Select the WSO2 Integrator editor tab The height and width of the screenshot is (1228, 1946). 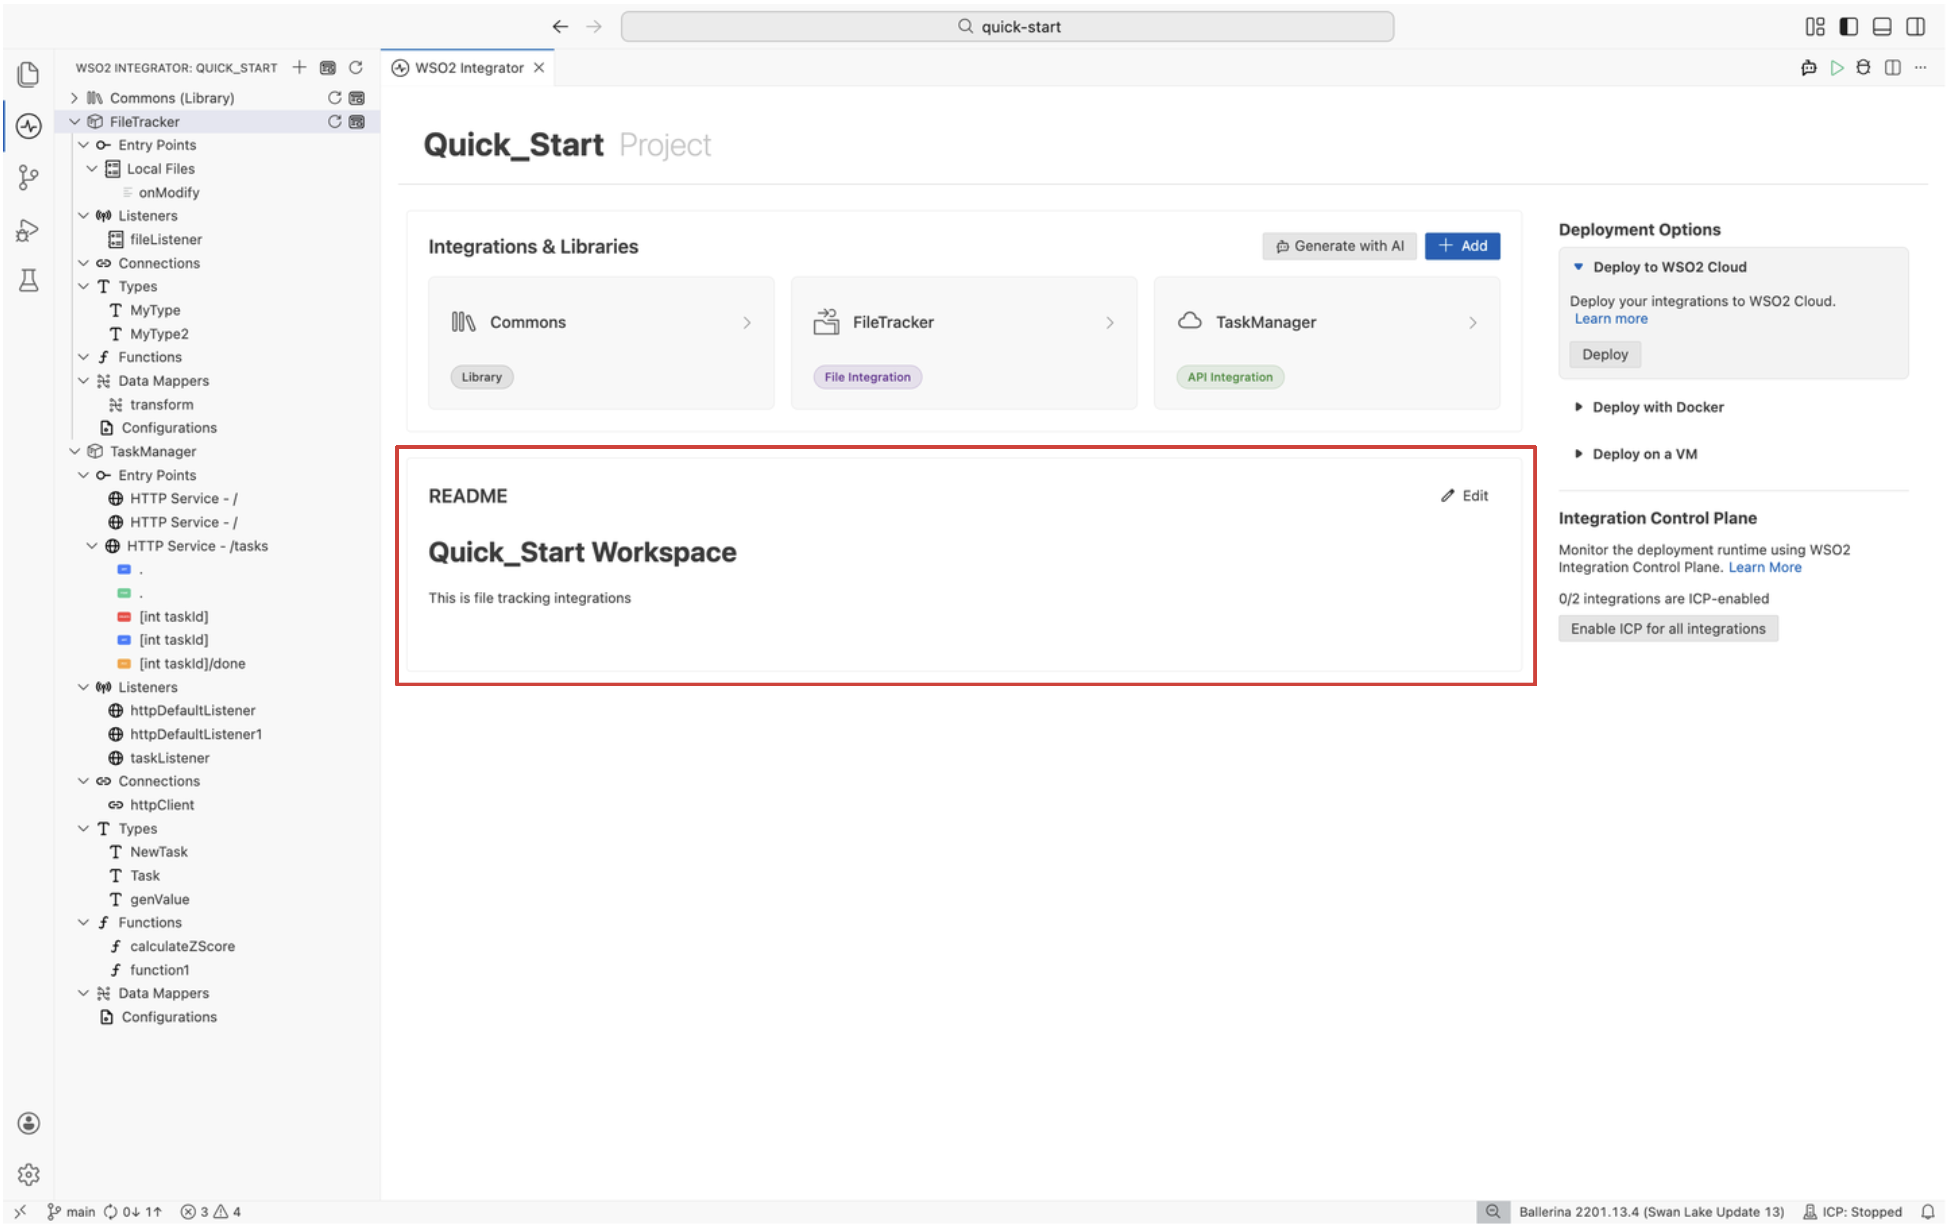coord(469,68)
